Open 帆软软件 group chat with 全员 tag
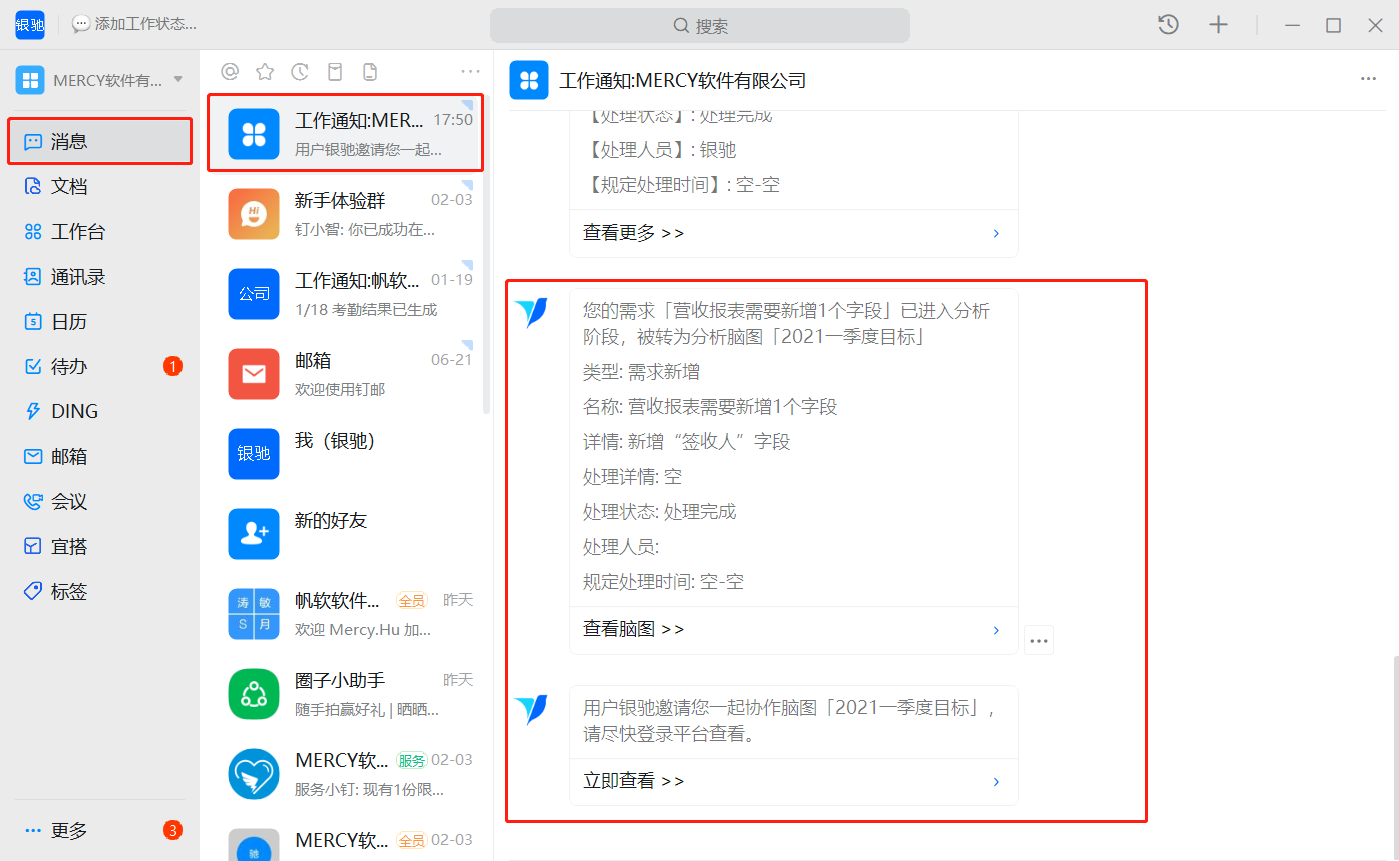The width and height of the screenshot is (1399, 861). (x=346, y=614)
